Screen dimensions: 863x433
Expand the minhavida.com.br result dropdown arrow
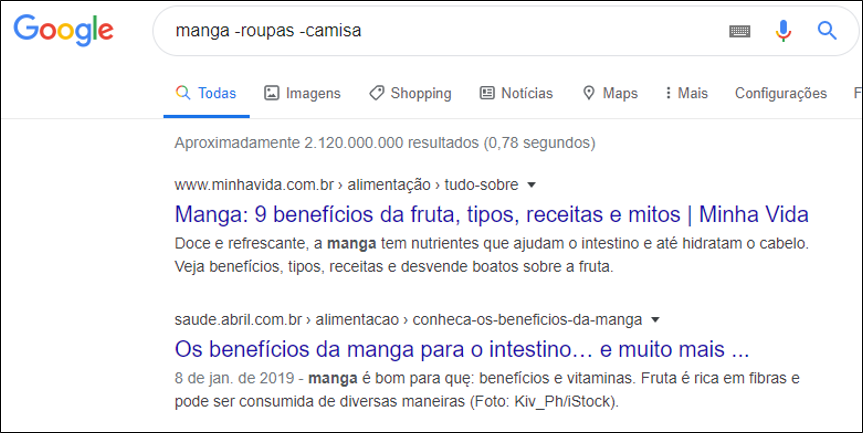point(532,185)
